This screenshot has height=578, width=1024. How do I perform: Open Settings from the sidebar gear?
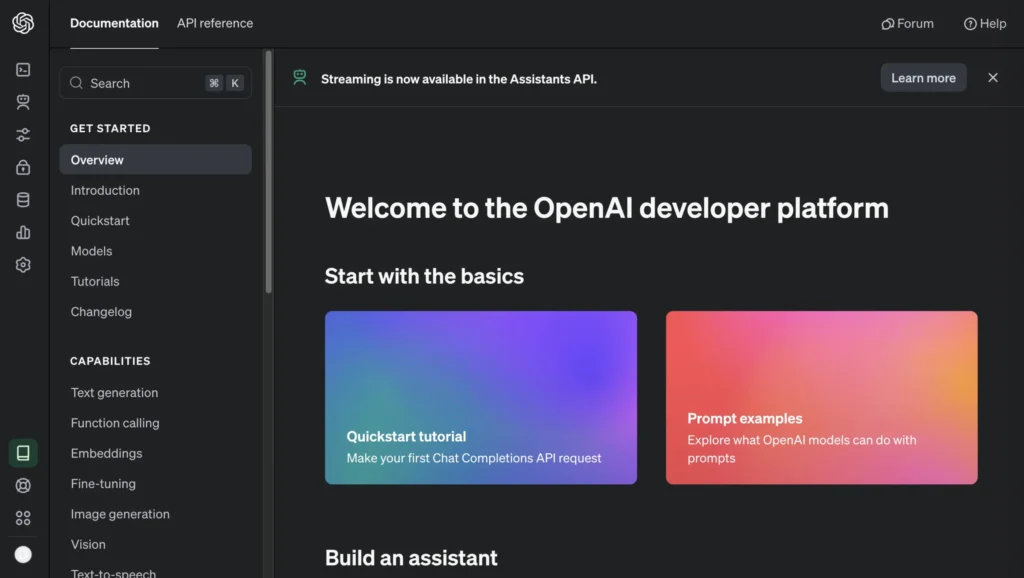click(x=23, y=264)
